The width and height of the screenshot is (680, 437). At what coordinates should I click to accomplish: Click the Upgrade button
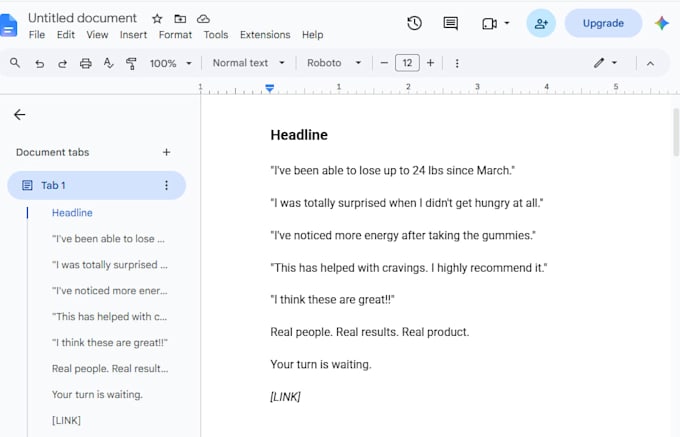click(x=603, y=23)
